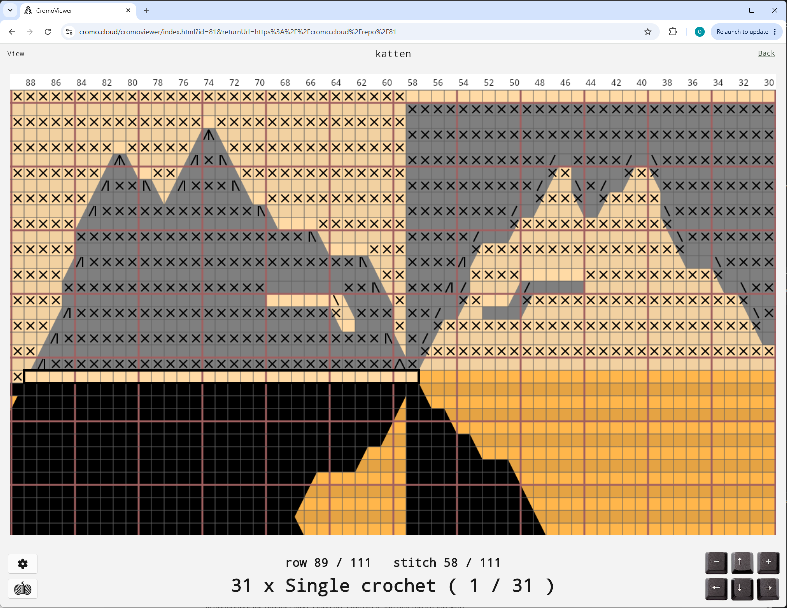The image size is (787, 608).
Task: Click column number 88 header
Action: pyautogui.click(x=31, y=82)
